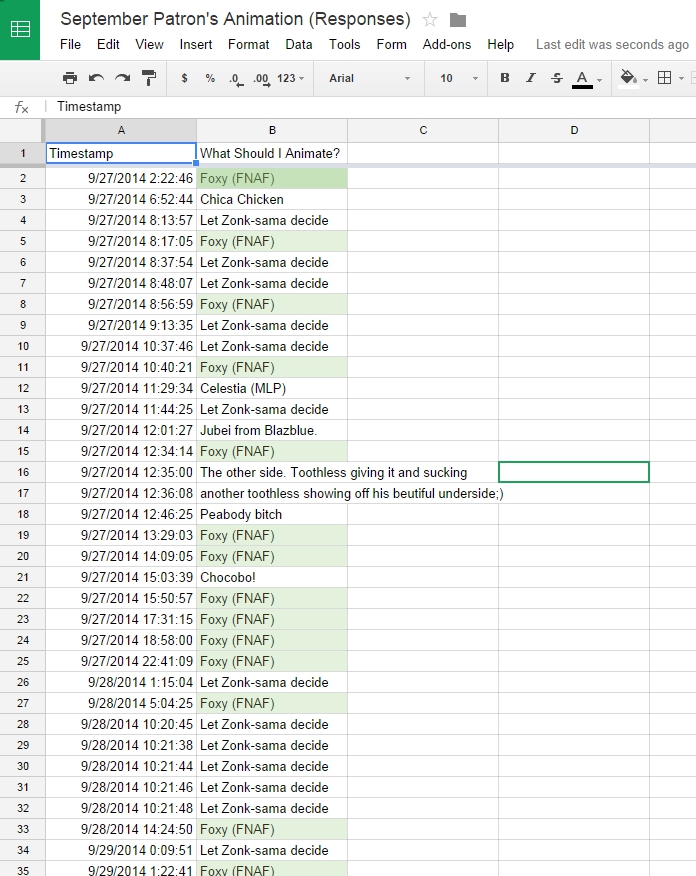Click the 'Last edit was seconds ago' link
696x876 pixels.
(x=612, y=44)
